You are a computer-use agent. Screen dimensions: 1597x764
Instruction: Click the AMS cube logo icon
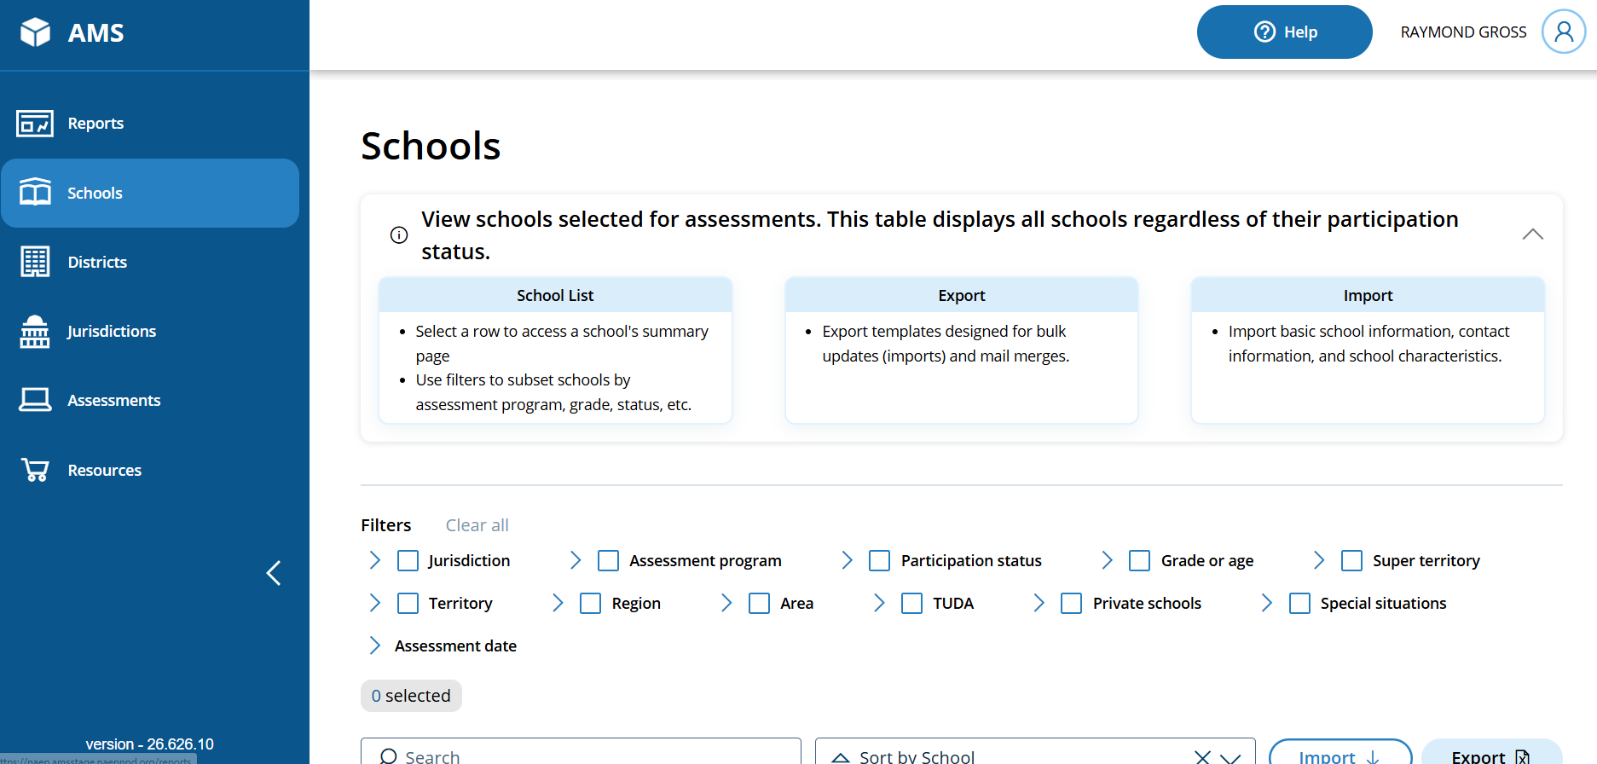pyautogui.click(x=35, y=32)
